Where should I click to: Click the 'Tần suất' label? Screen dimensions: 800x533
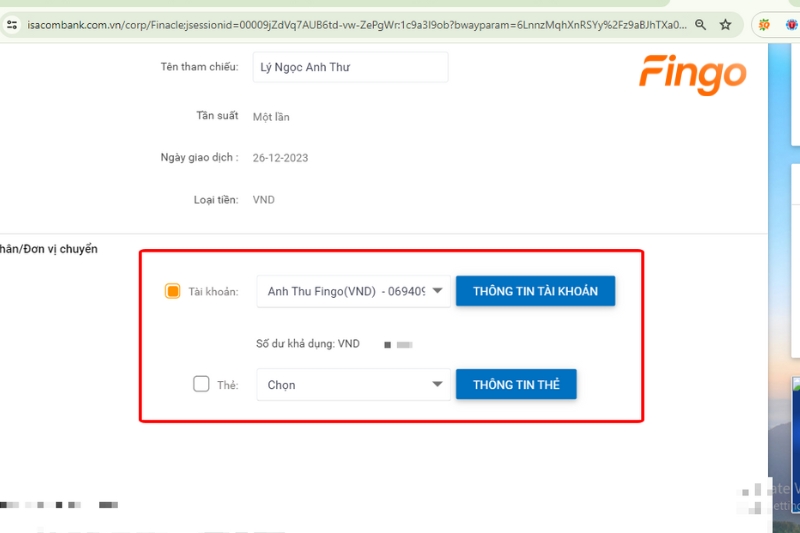tap(217, 116)
